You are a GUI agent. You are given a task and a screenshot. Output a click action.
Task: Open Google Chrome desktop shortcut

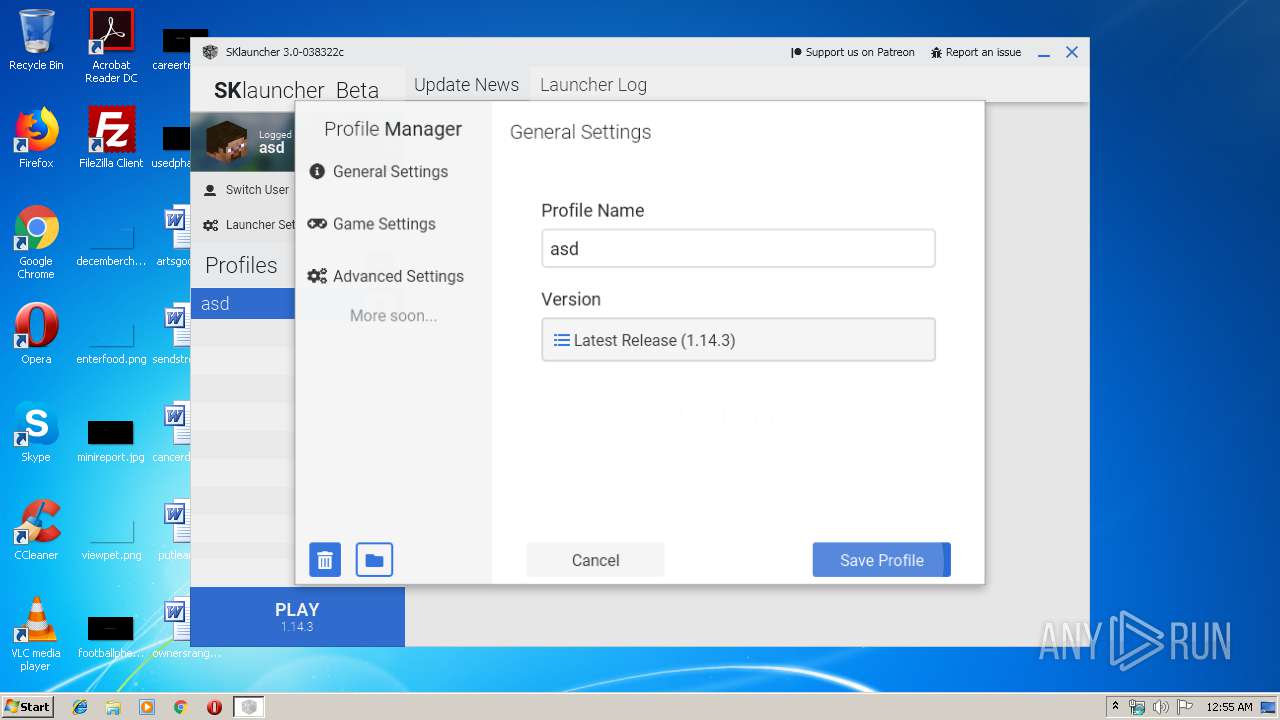(x=36, y=242)
